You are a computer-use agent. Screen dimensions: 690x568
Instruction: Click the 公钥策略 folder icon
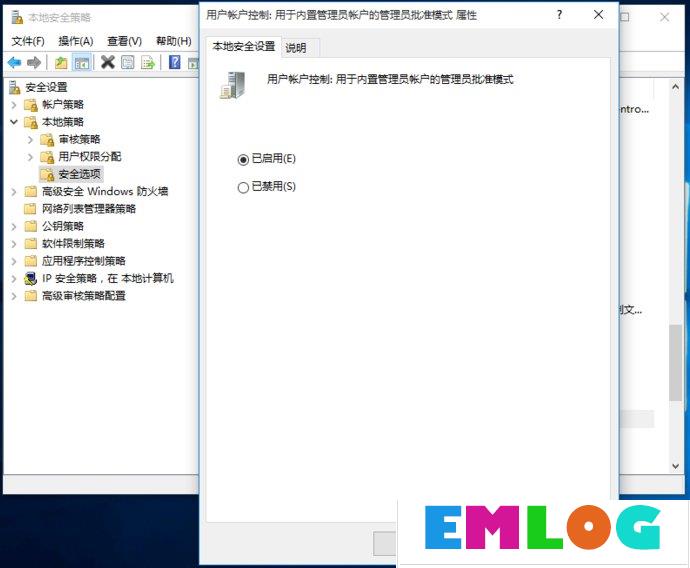(x=30, y=226)
